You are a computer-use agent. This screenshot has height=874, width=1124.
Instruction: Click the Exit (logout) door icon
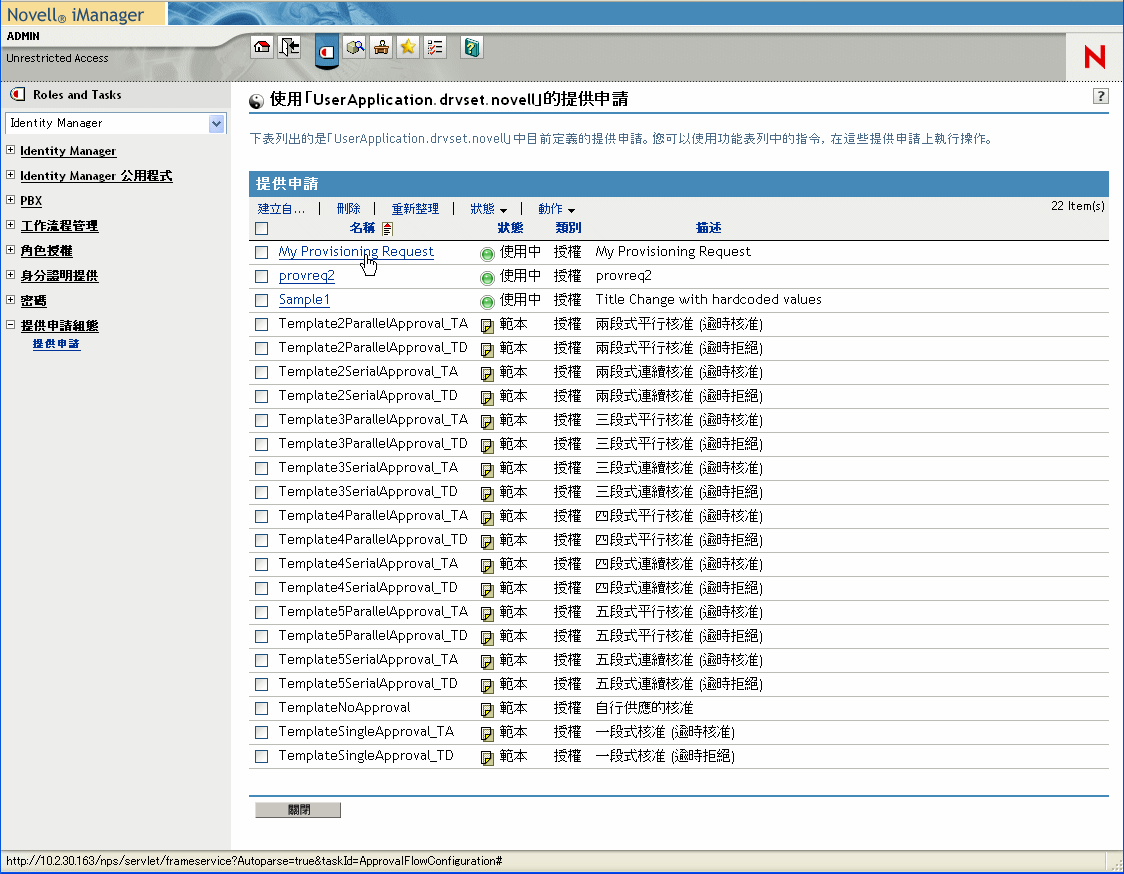[290, 47]
